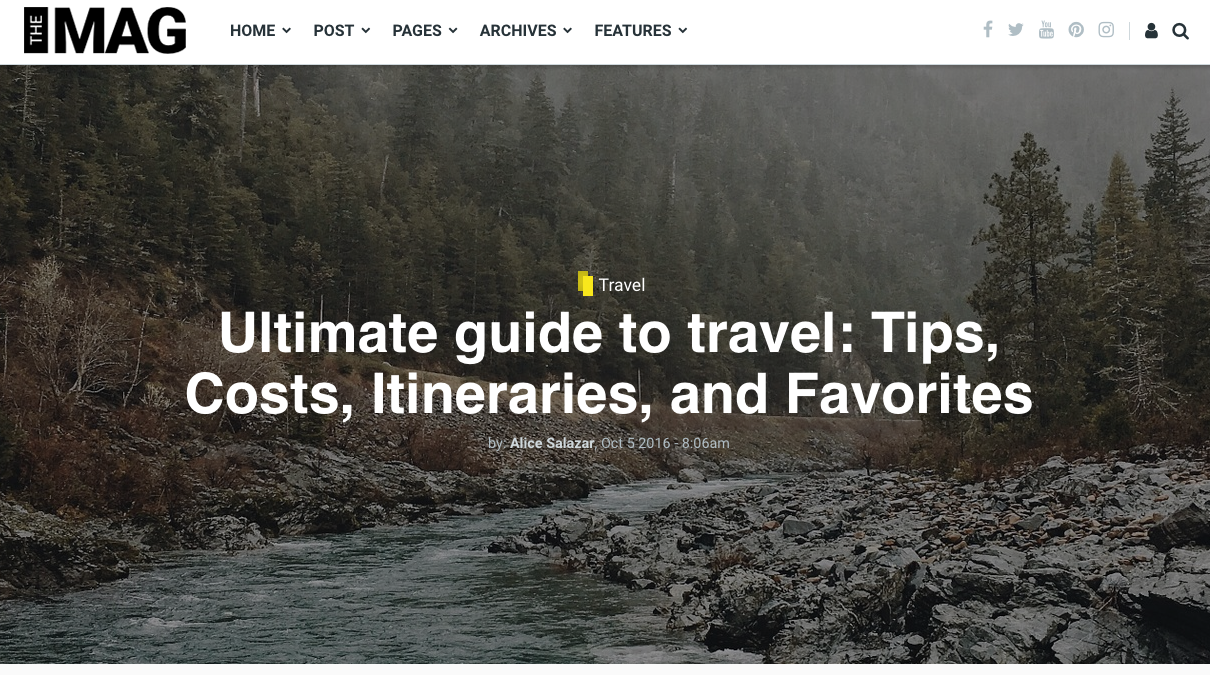Expand the ARCHIVES dropdown arrow
The image size is (1210, 675).
[x=567, y=30]
